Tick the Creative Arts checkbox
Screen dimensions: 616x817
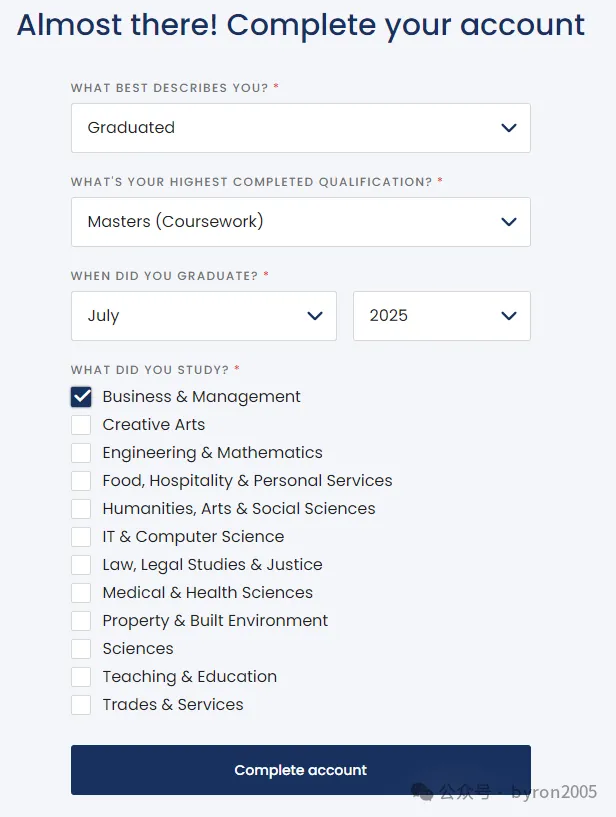(81, 425)
